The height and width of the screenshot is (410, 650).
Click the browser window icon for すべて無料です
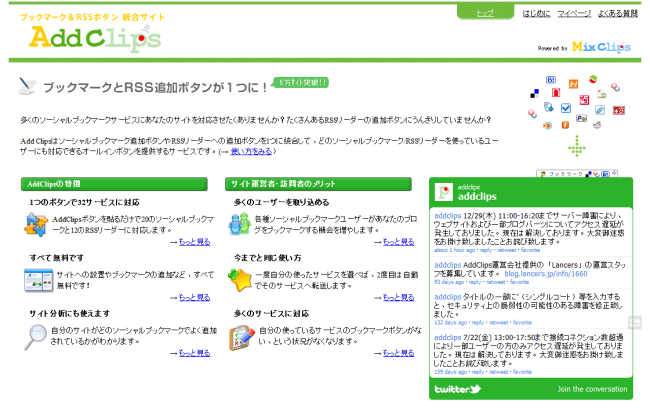point(39,280)
